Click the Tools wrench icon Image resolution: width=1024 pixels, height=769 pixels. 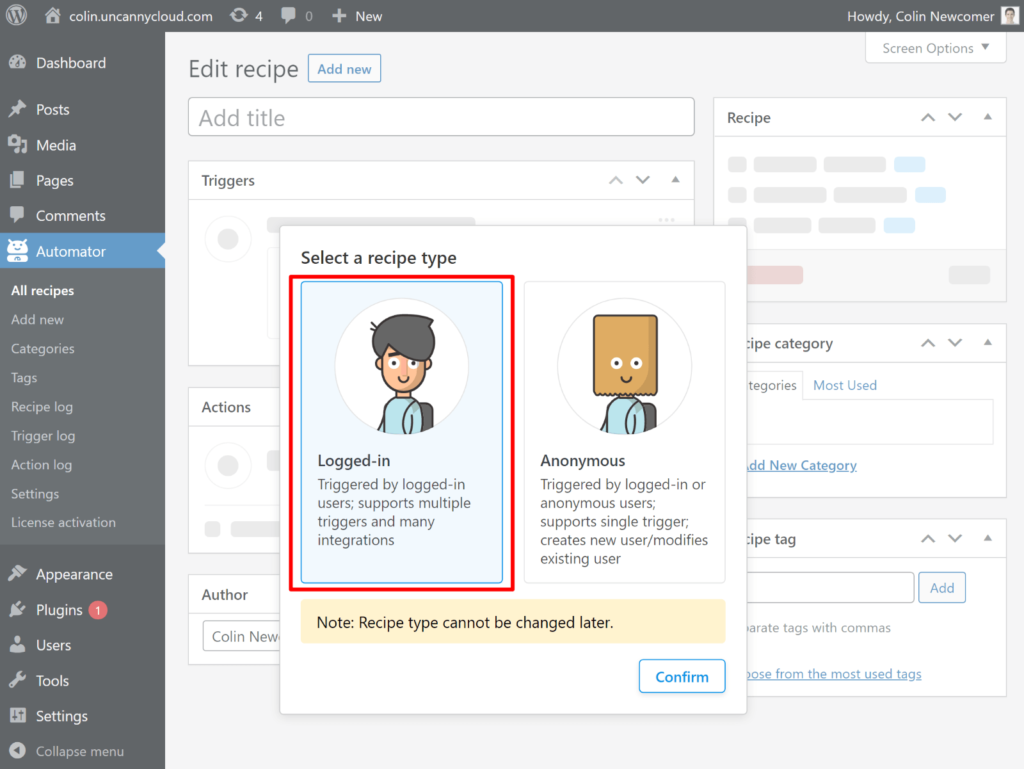(x=18, y=680)
